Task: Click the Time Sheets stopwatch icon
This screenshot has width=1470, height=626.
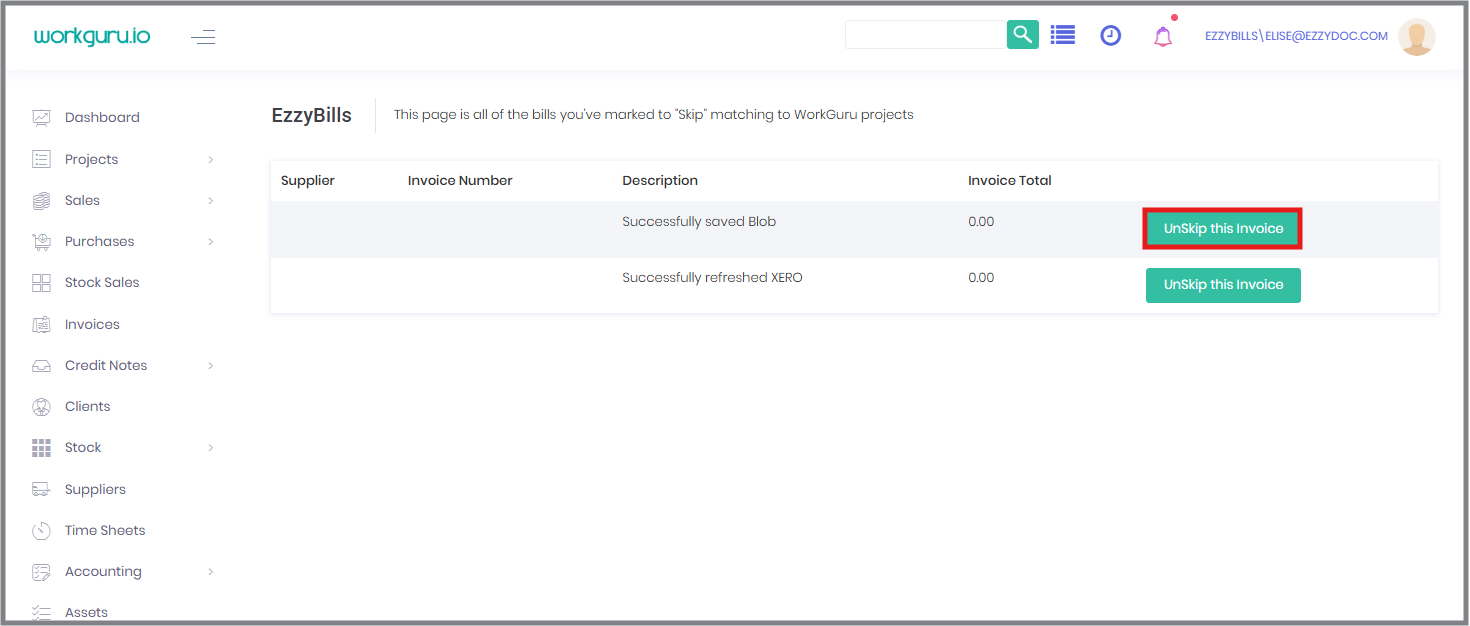Action: (x=41, y=531)
